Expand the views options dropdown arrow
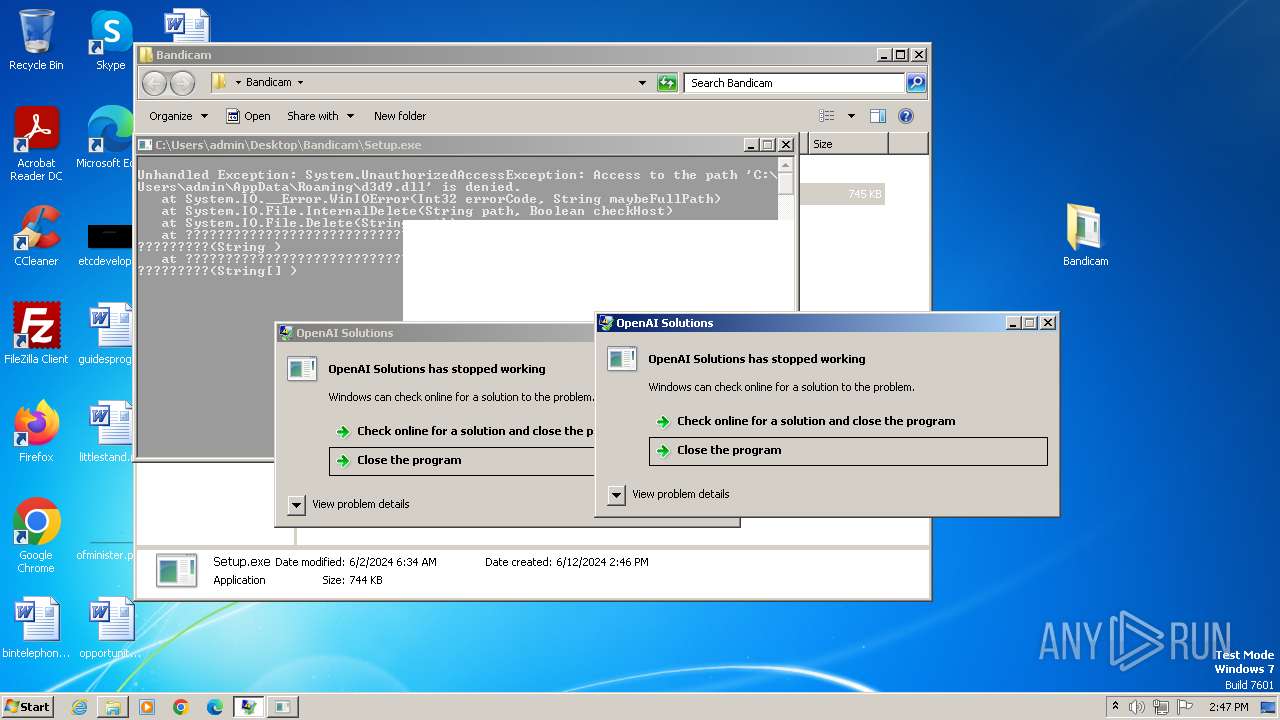Viewport: 1280px width, 720px height. 851,116
